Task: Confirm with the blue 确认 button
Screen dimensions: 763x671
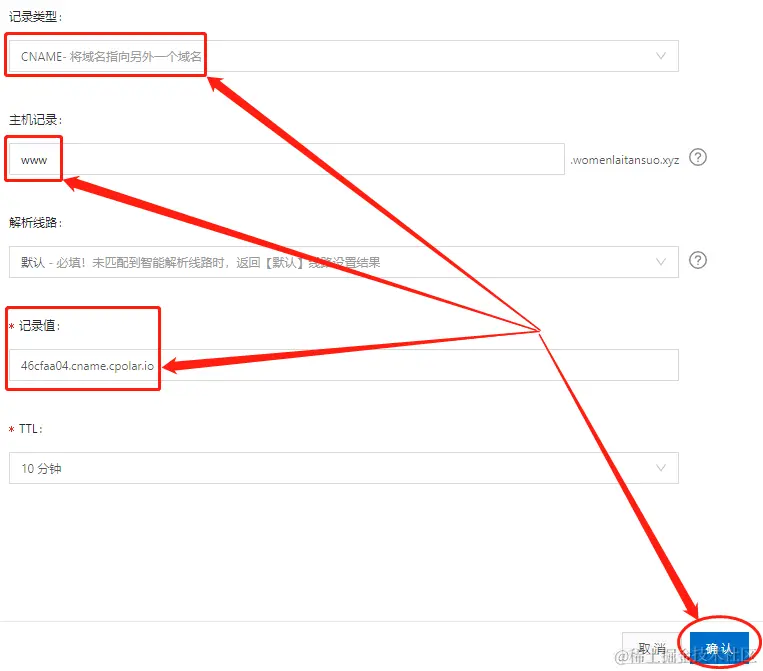Action: [719, 649]
